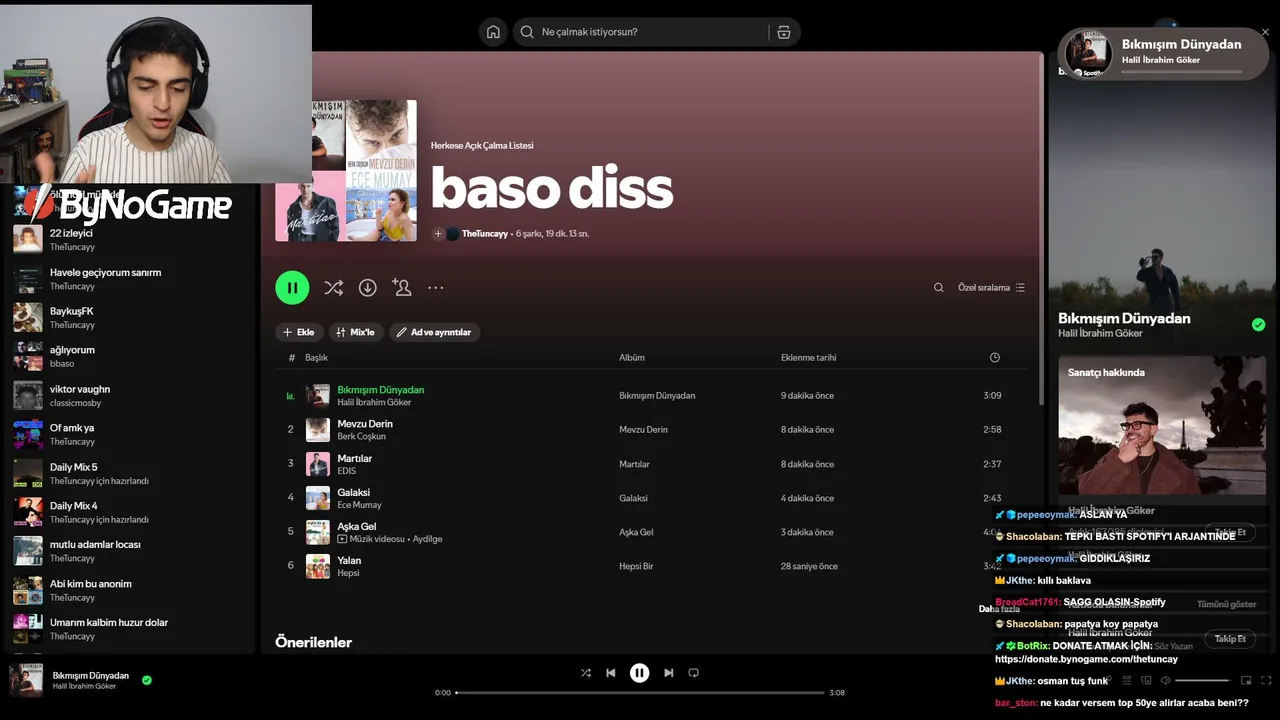Adjust the volume slider
This screenshot has width=1280, height=720.
[x=1203, y=681]
